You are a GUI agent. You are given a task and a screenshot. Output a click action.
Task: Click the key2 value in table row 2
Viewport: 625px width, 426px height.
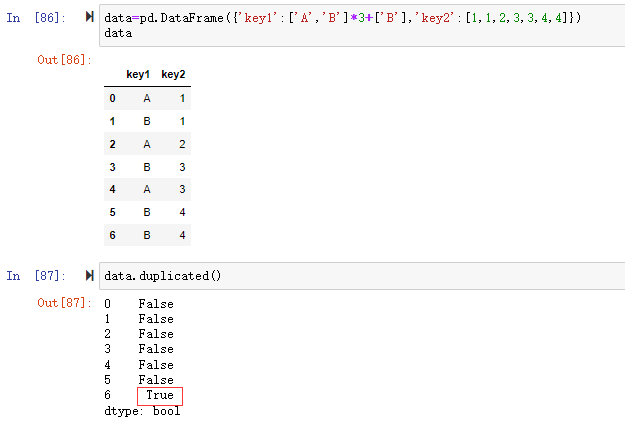[x=182, y=144]
